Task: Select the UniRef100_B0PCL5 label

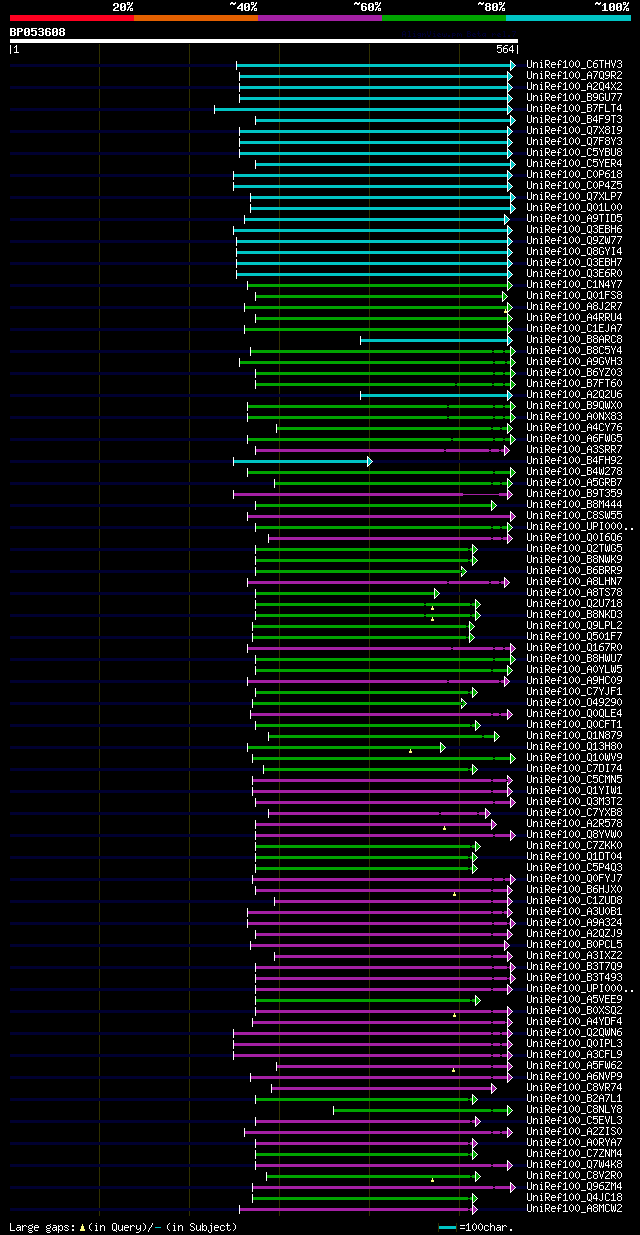Action: point(574,945)
